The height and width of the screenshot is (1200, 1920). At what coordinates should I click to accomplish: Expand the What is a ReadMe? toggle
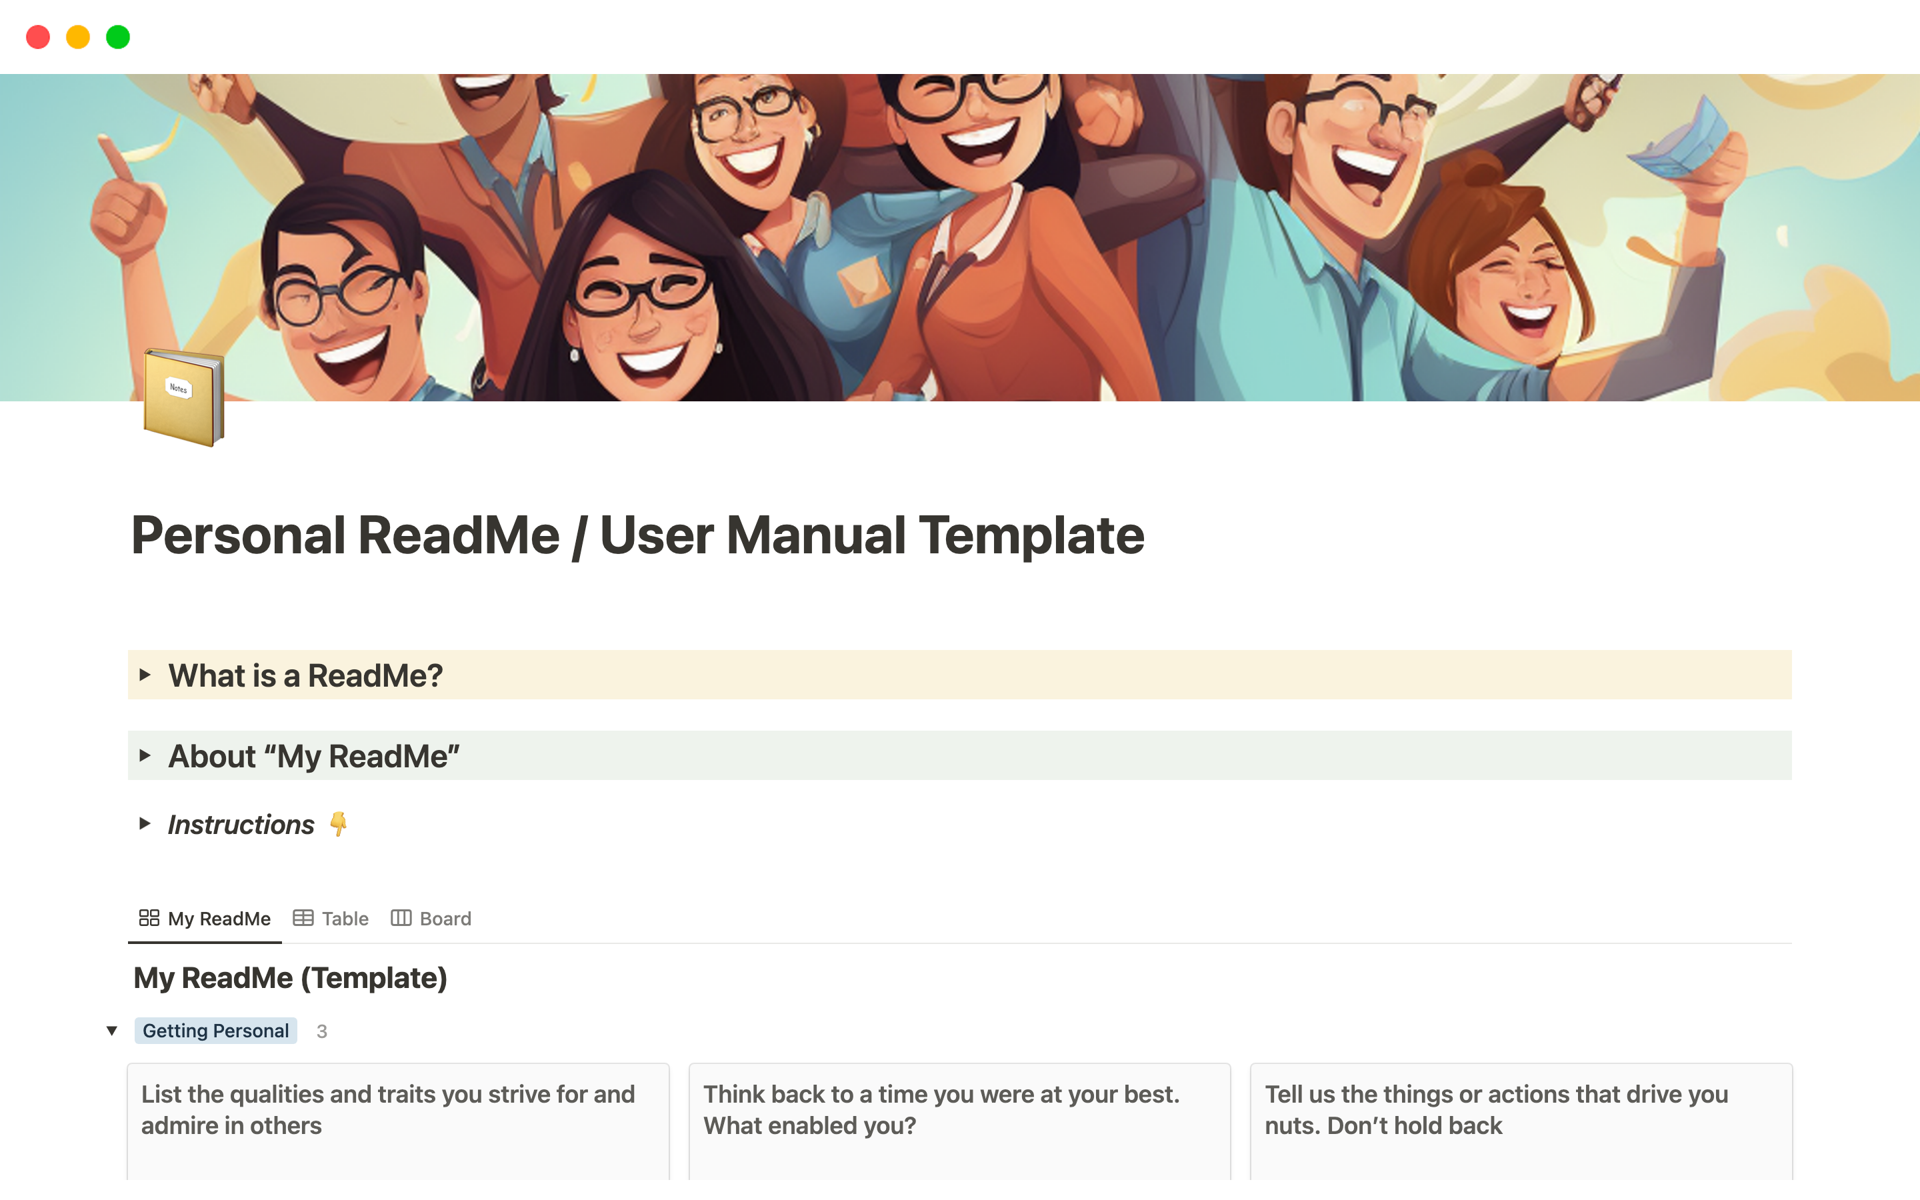pyautogui.click(x=145, y=675)
